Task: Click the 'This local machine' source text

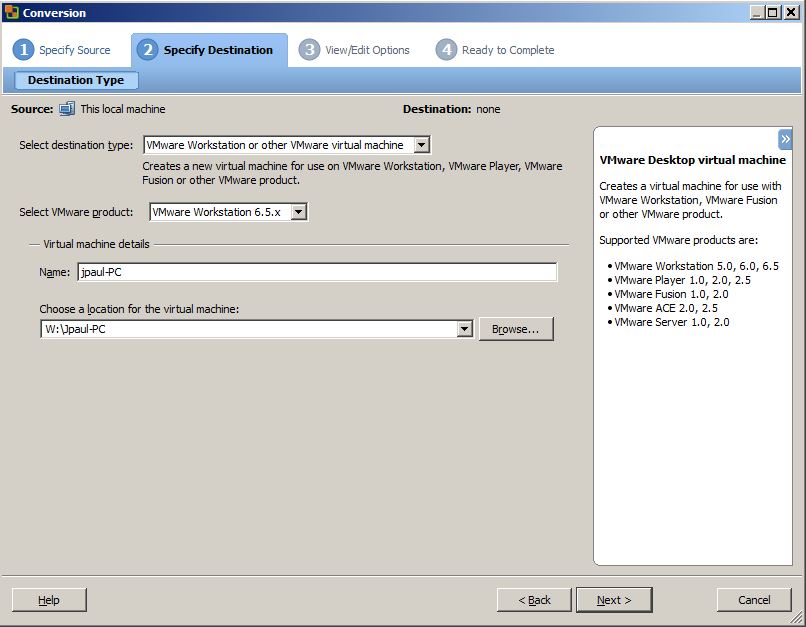Action: tap(123, 109)
